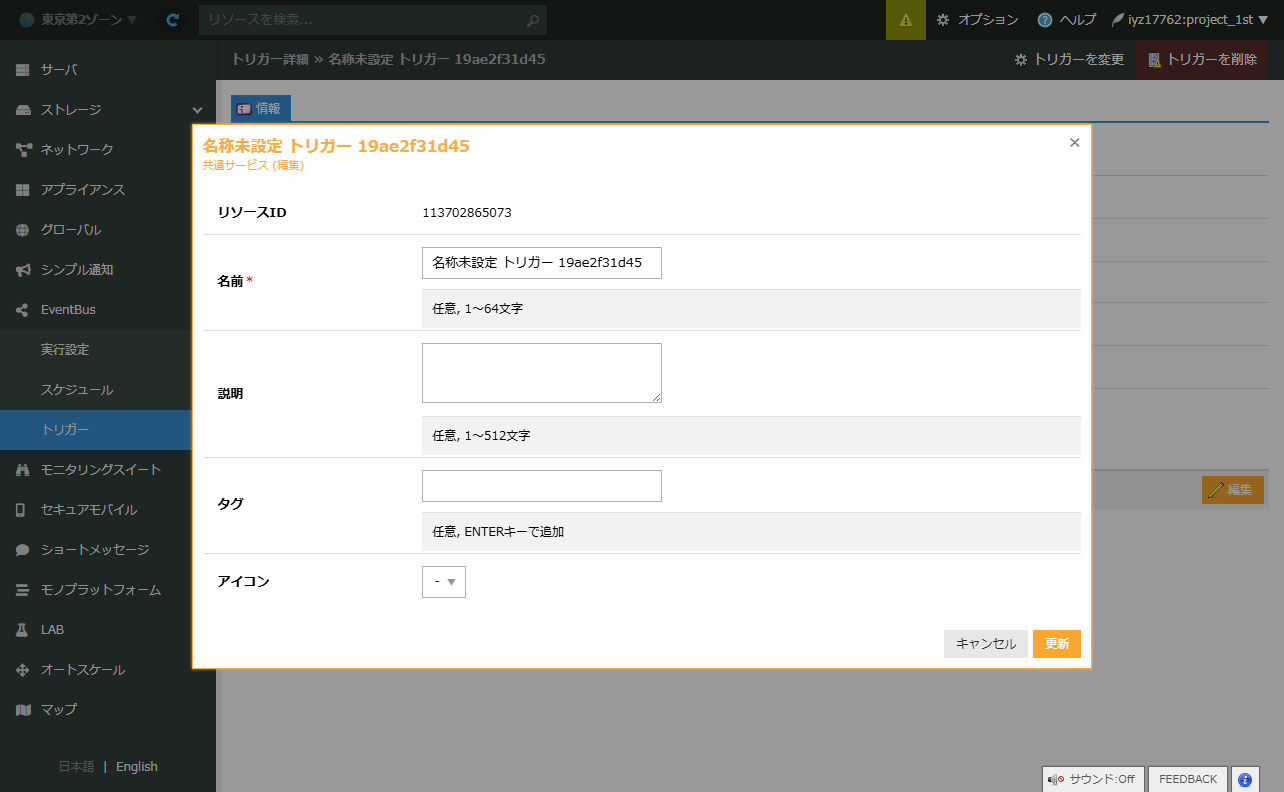Click the search magnifier icon
Screen dimensions: 1284x792
tap(534, 20)
